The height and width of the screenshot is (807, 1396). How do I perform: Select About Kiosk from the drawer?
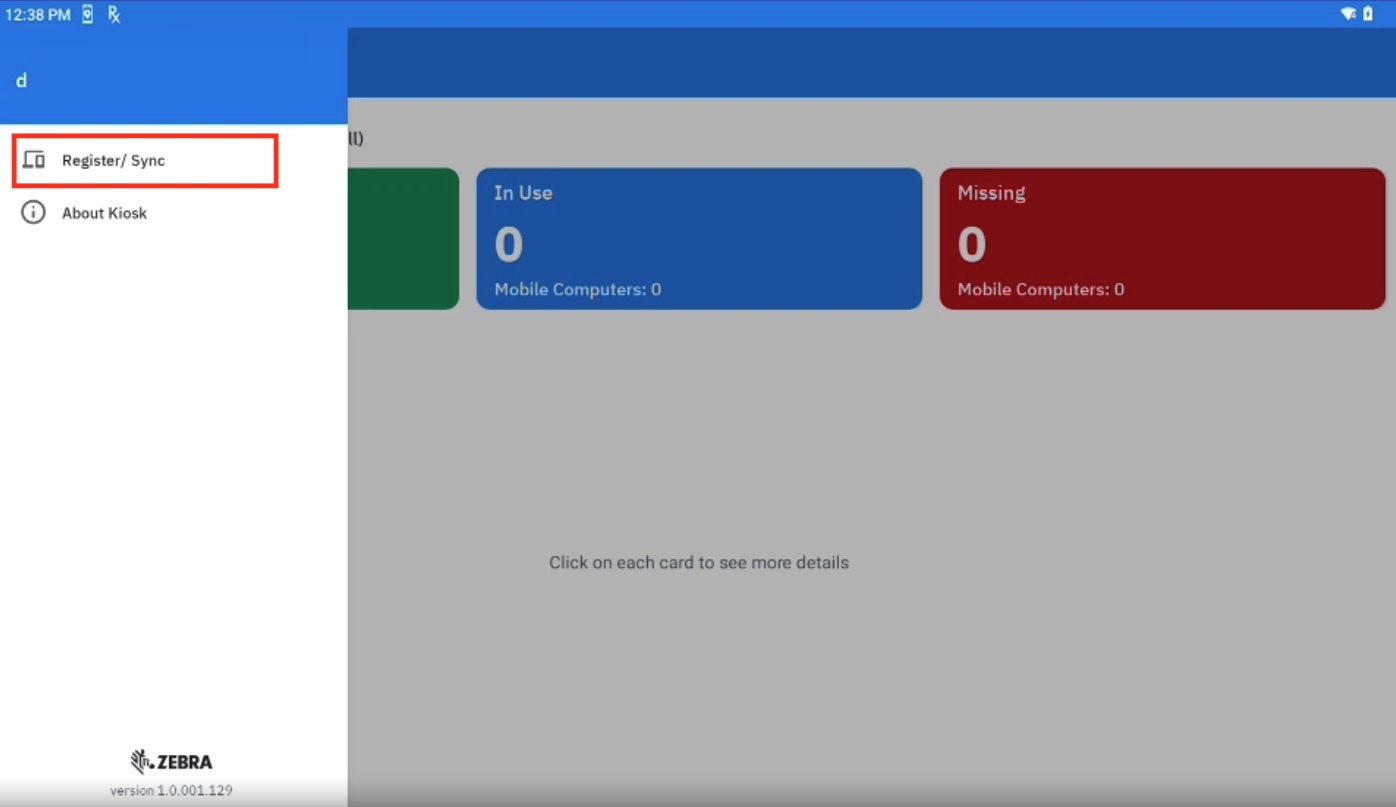(x=104, y=213)
